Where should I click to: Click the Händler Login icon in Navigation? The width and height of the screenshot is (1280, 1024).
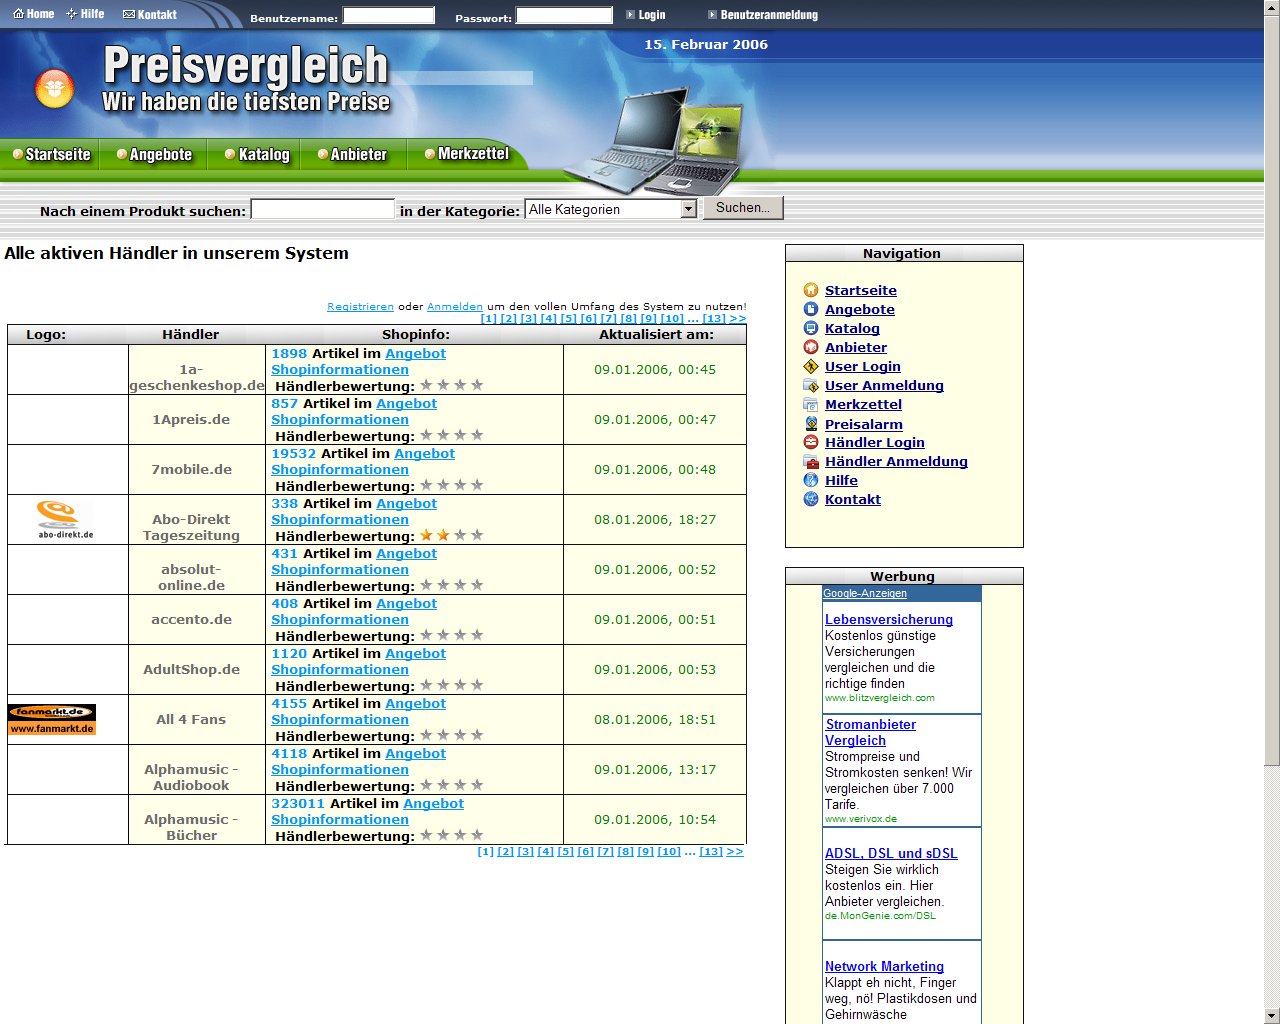coord(811,442)
